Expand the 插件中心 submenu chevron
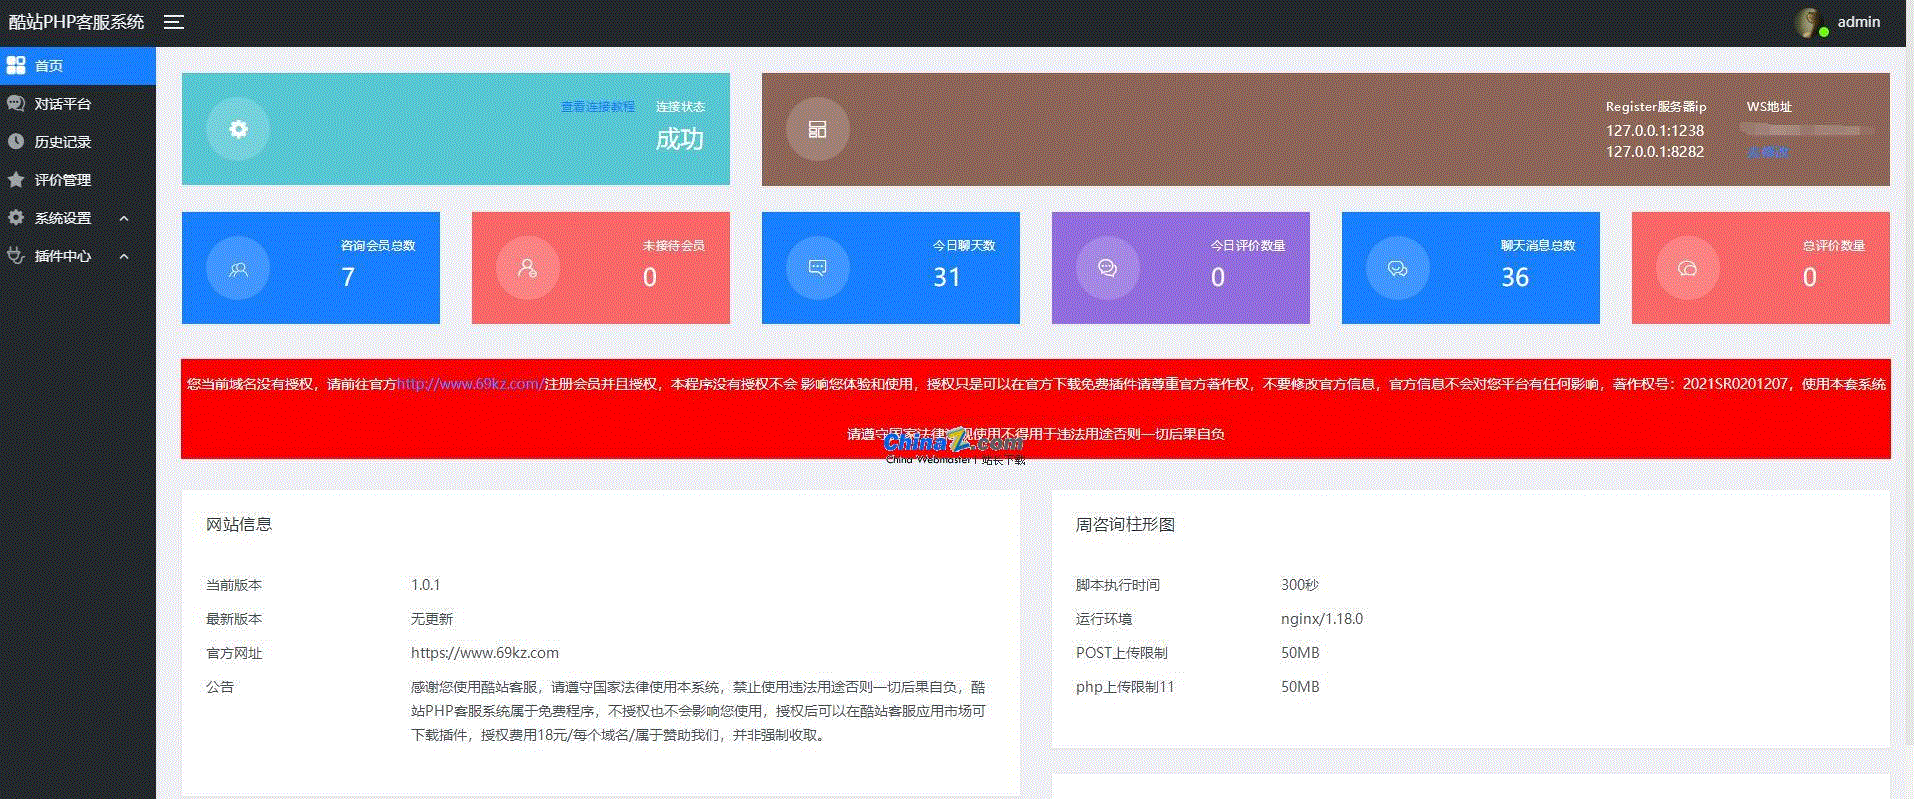Viewport: 1914px width, 799px height. coord(124,256)
